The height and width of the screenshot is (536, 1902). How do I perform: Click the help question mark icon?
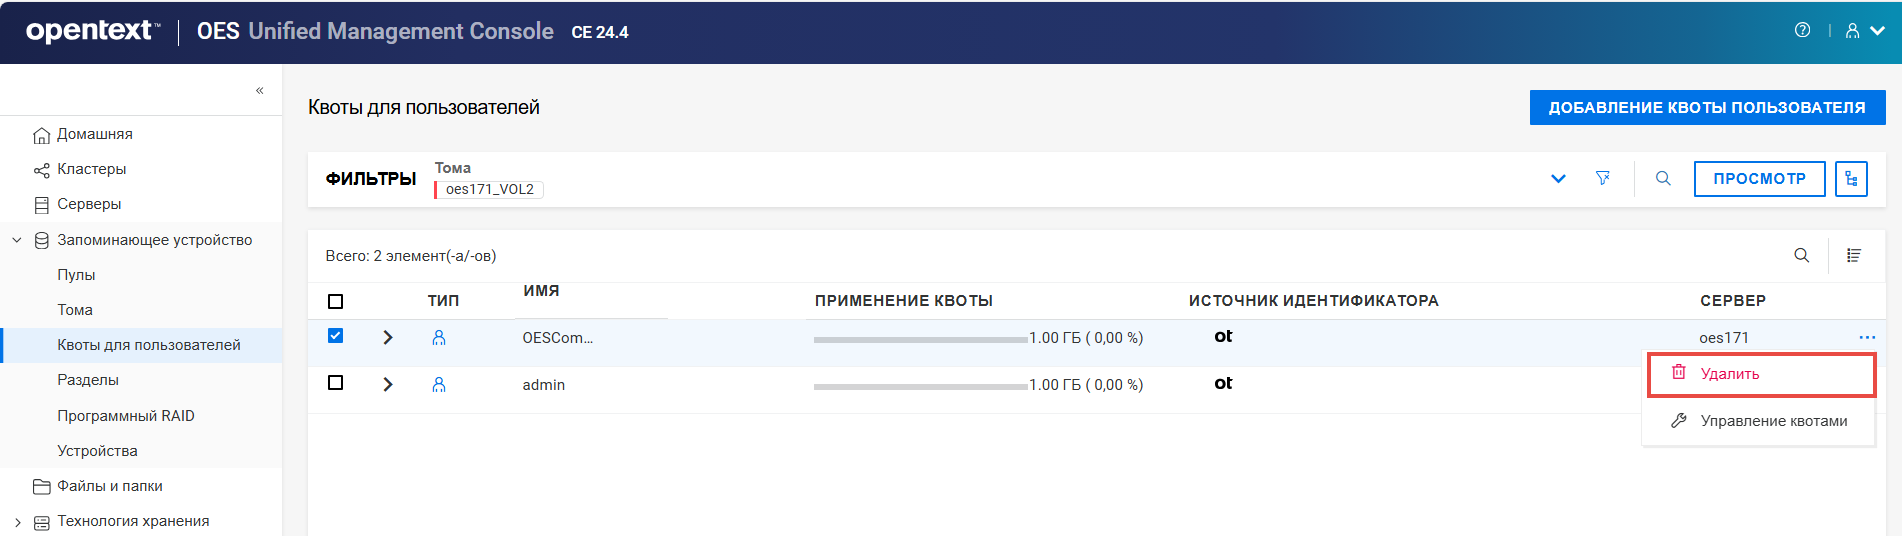click(1802, 31)
